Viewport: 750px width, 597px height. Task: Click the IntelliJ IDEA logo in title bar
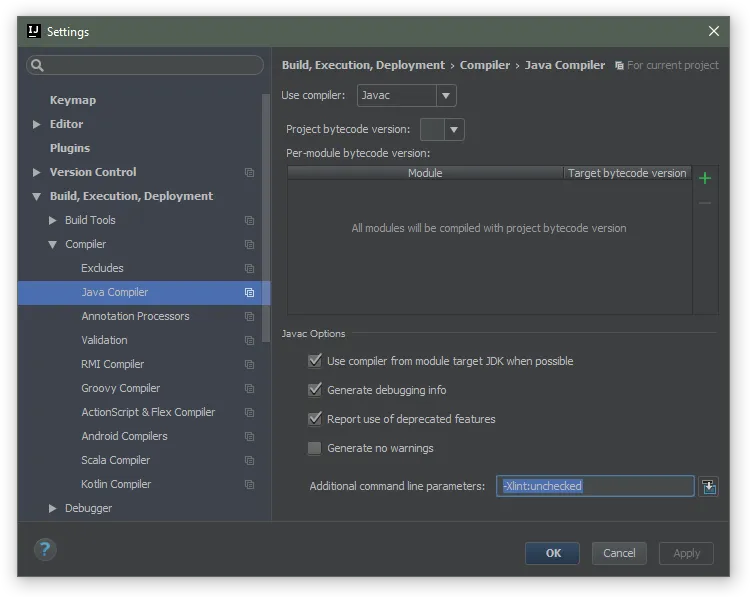[33, 31]
